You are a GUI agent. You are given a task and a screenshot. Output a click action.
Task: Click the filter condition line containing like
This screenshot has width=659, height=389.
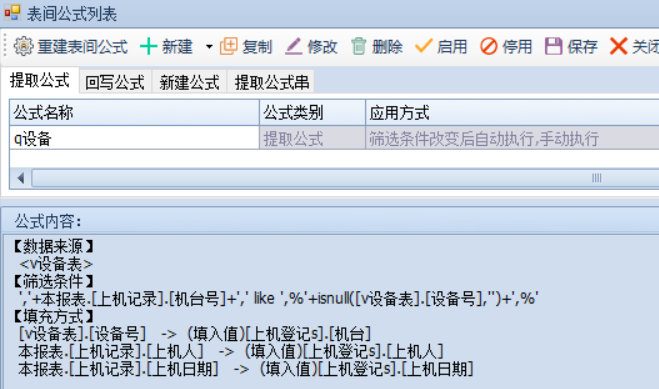pyautogui.click(x=278, y=299)
